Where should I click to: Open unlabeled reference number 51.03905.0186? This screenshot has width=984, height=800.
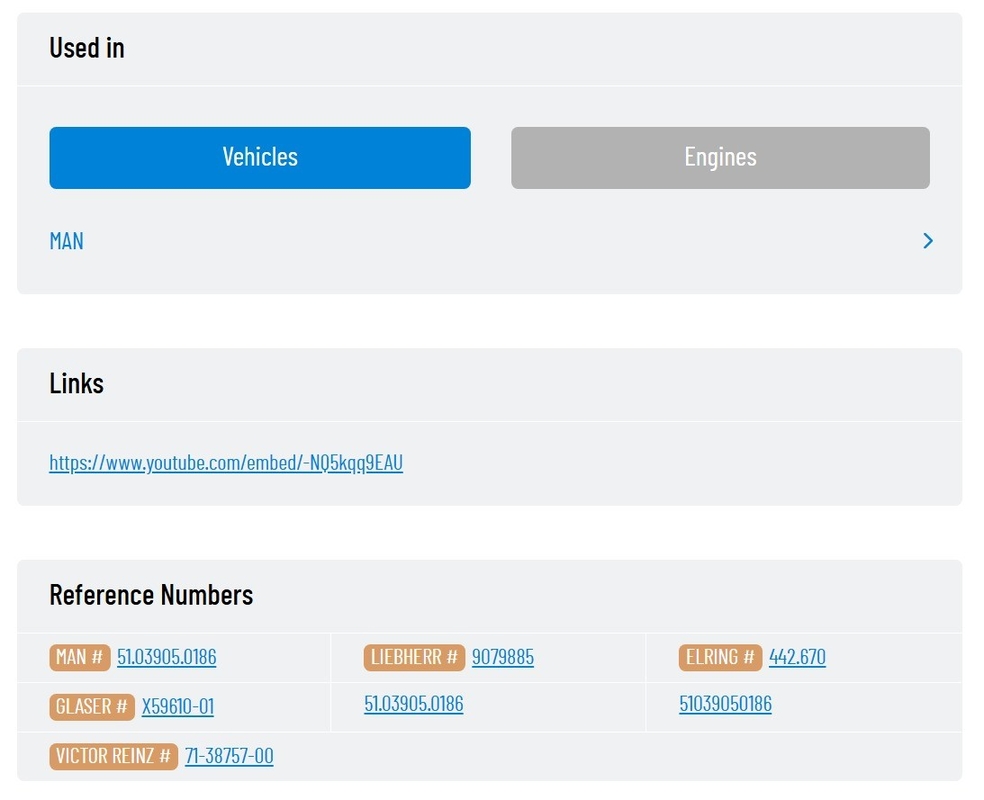click(414, 703)
